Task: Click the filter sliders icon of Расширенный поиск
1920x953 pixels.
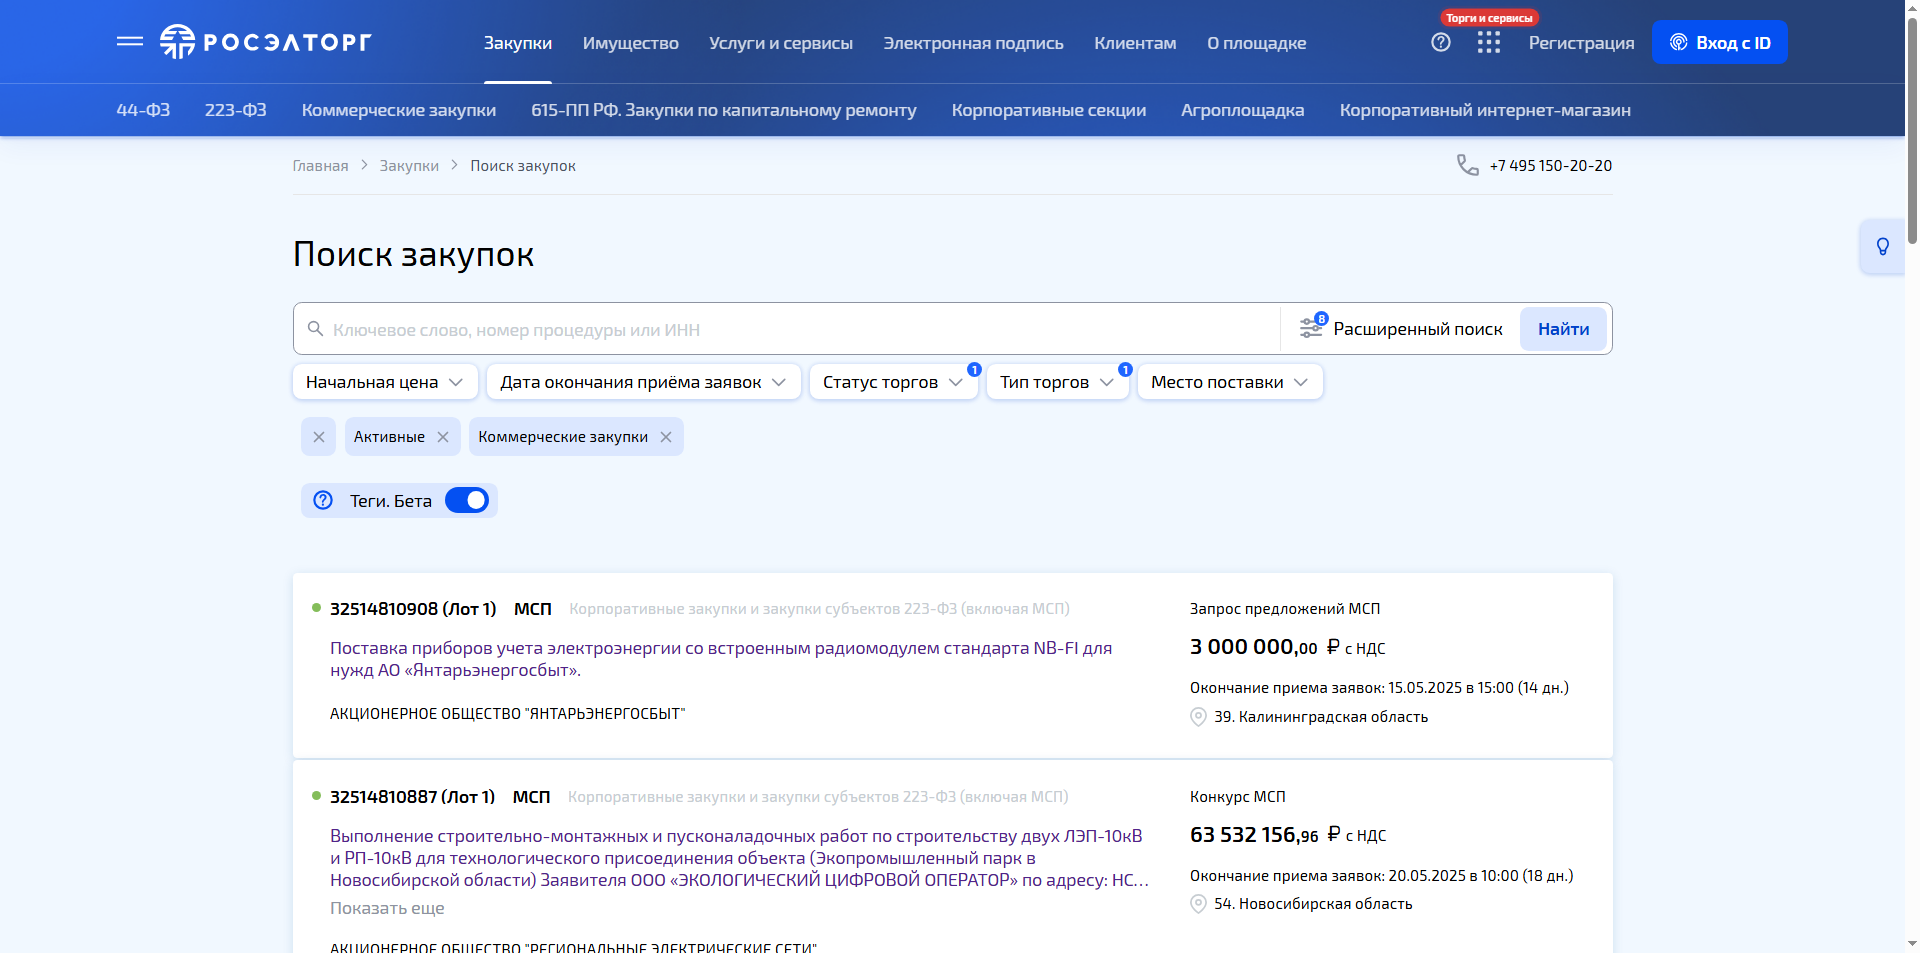Action: pyautogui.click(x=1311, y=327)
